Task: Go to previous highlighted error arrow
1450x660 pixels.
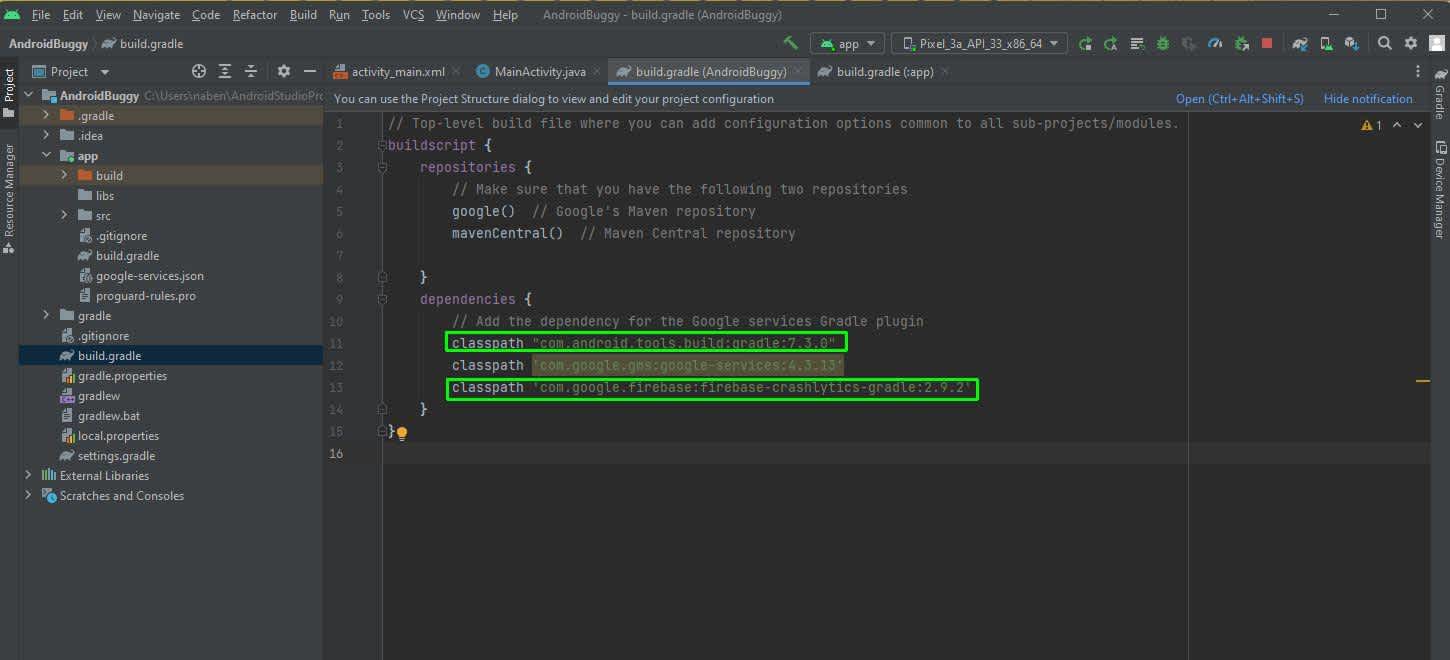Action: [x=1397, y=125]
